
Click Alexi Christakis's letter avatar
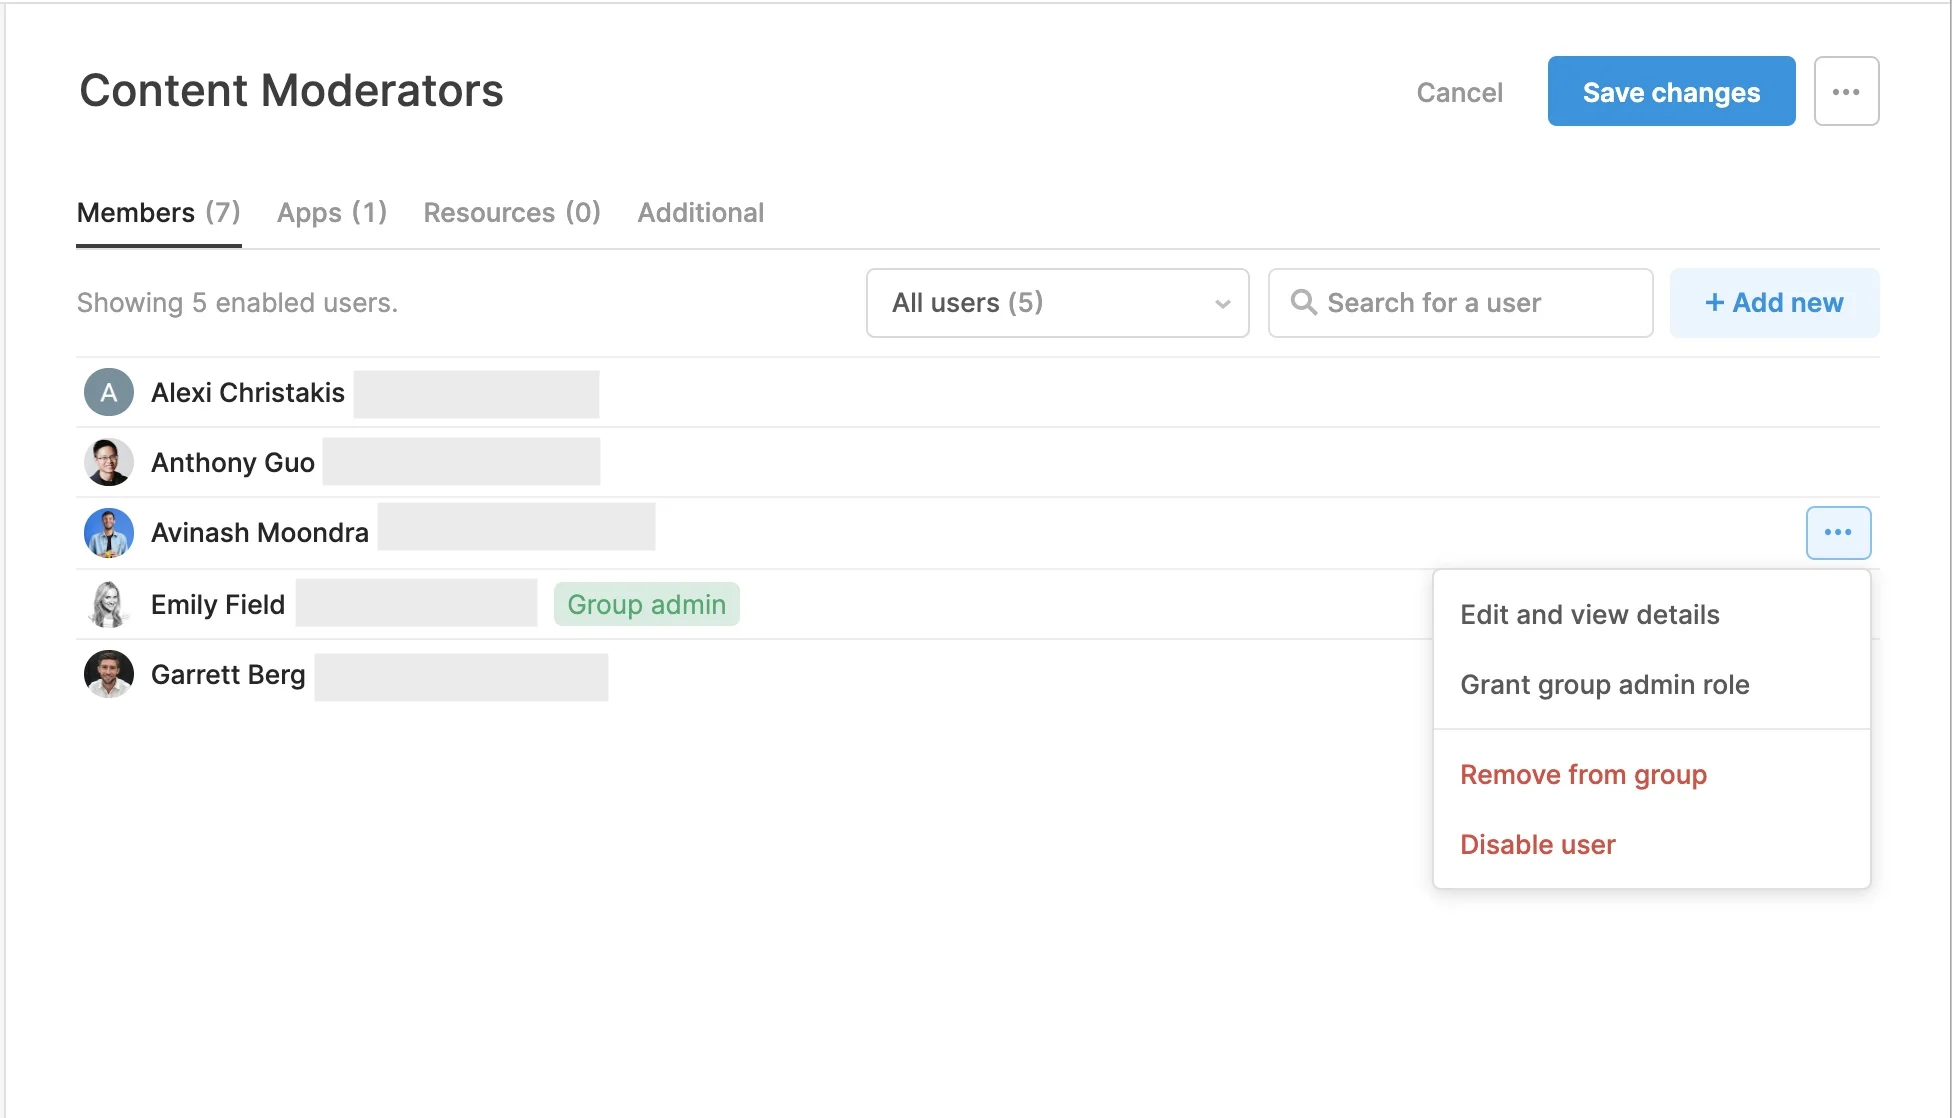click(x=108, y=392)
